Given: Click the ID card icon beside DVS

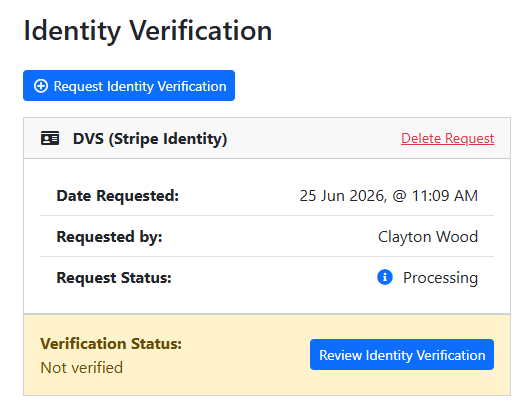Looking at the screenshot, I should (x=50, y=138).
